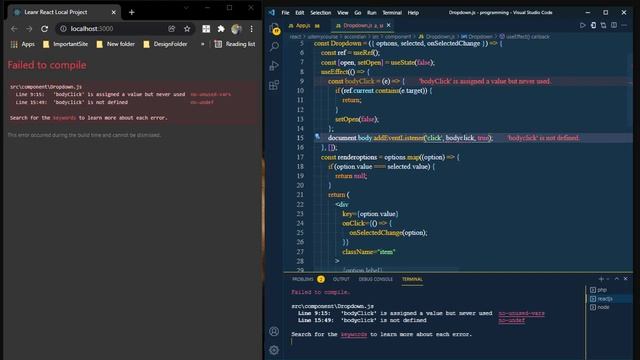The image size is (640, 360).
Task: Click the keywords link in the terminal
Action: click(x=354, y=334)
